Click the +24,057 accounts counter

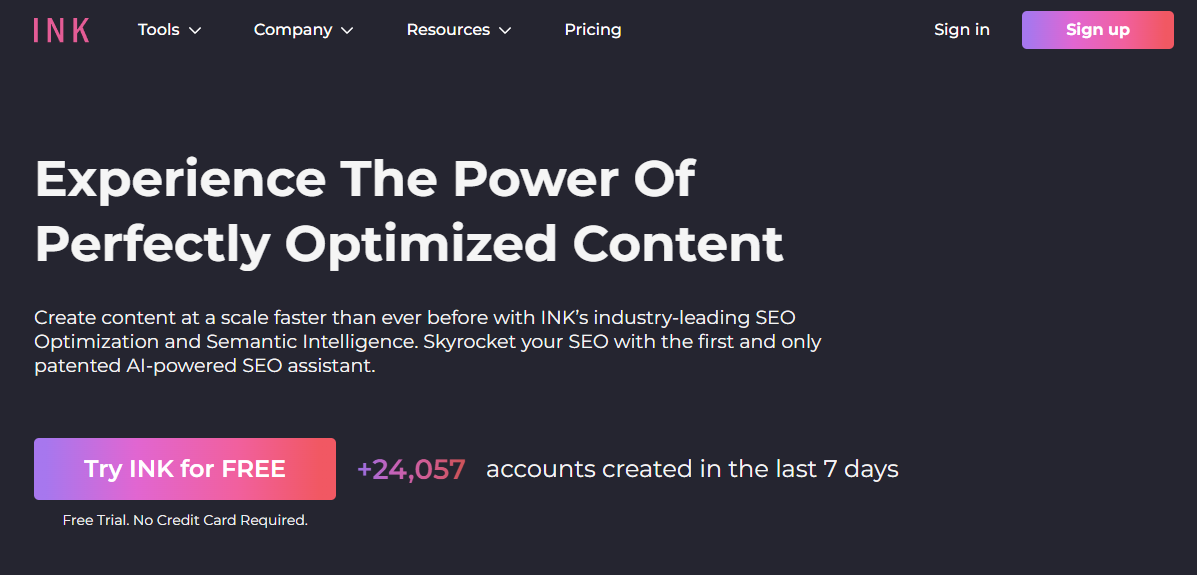pos(411,469)
